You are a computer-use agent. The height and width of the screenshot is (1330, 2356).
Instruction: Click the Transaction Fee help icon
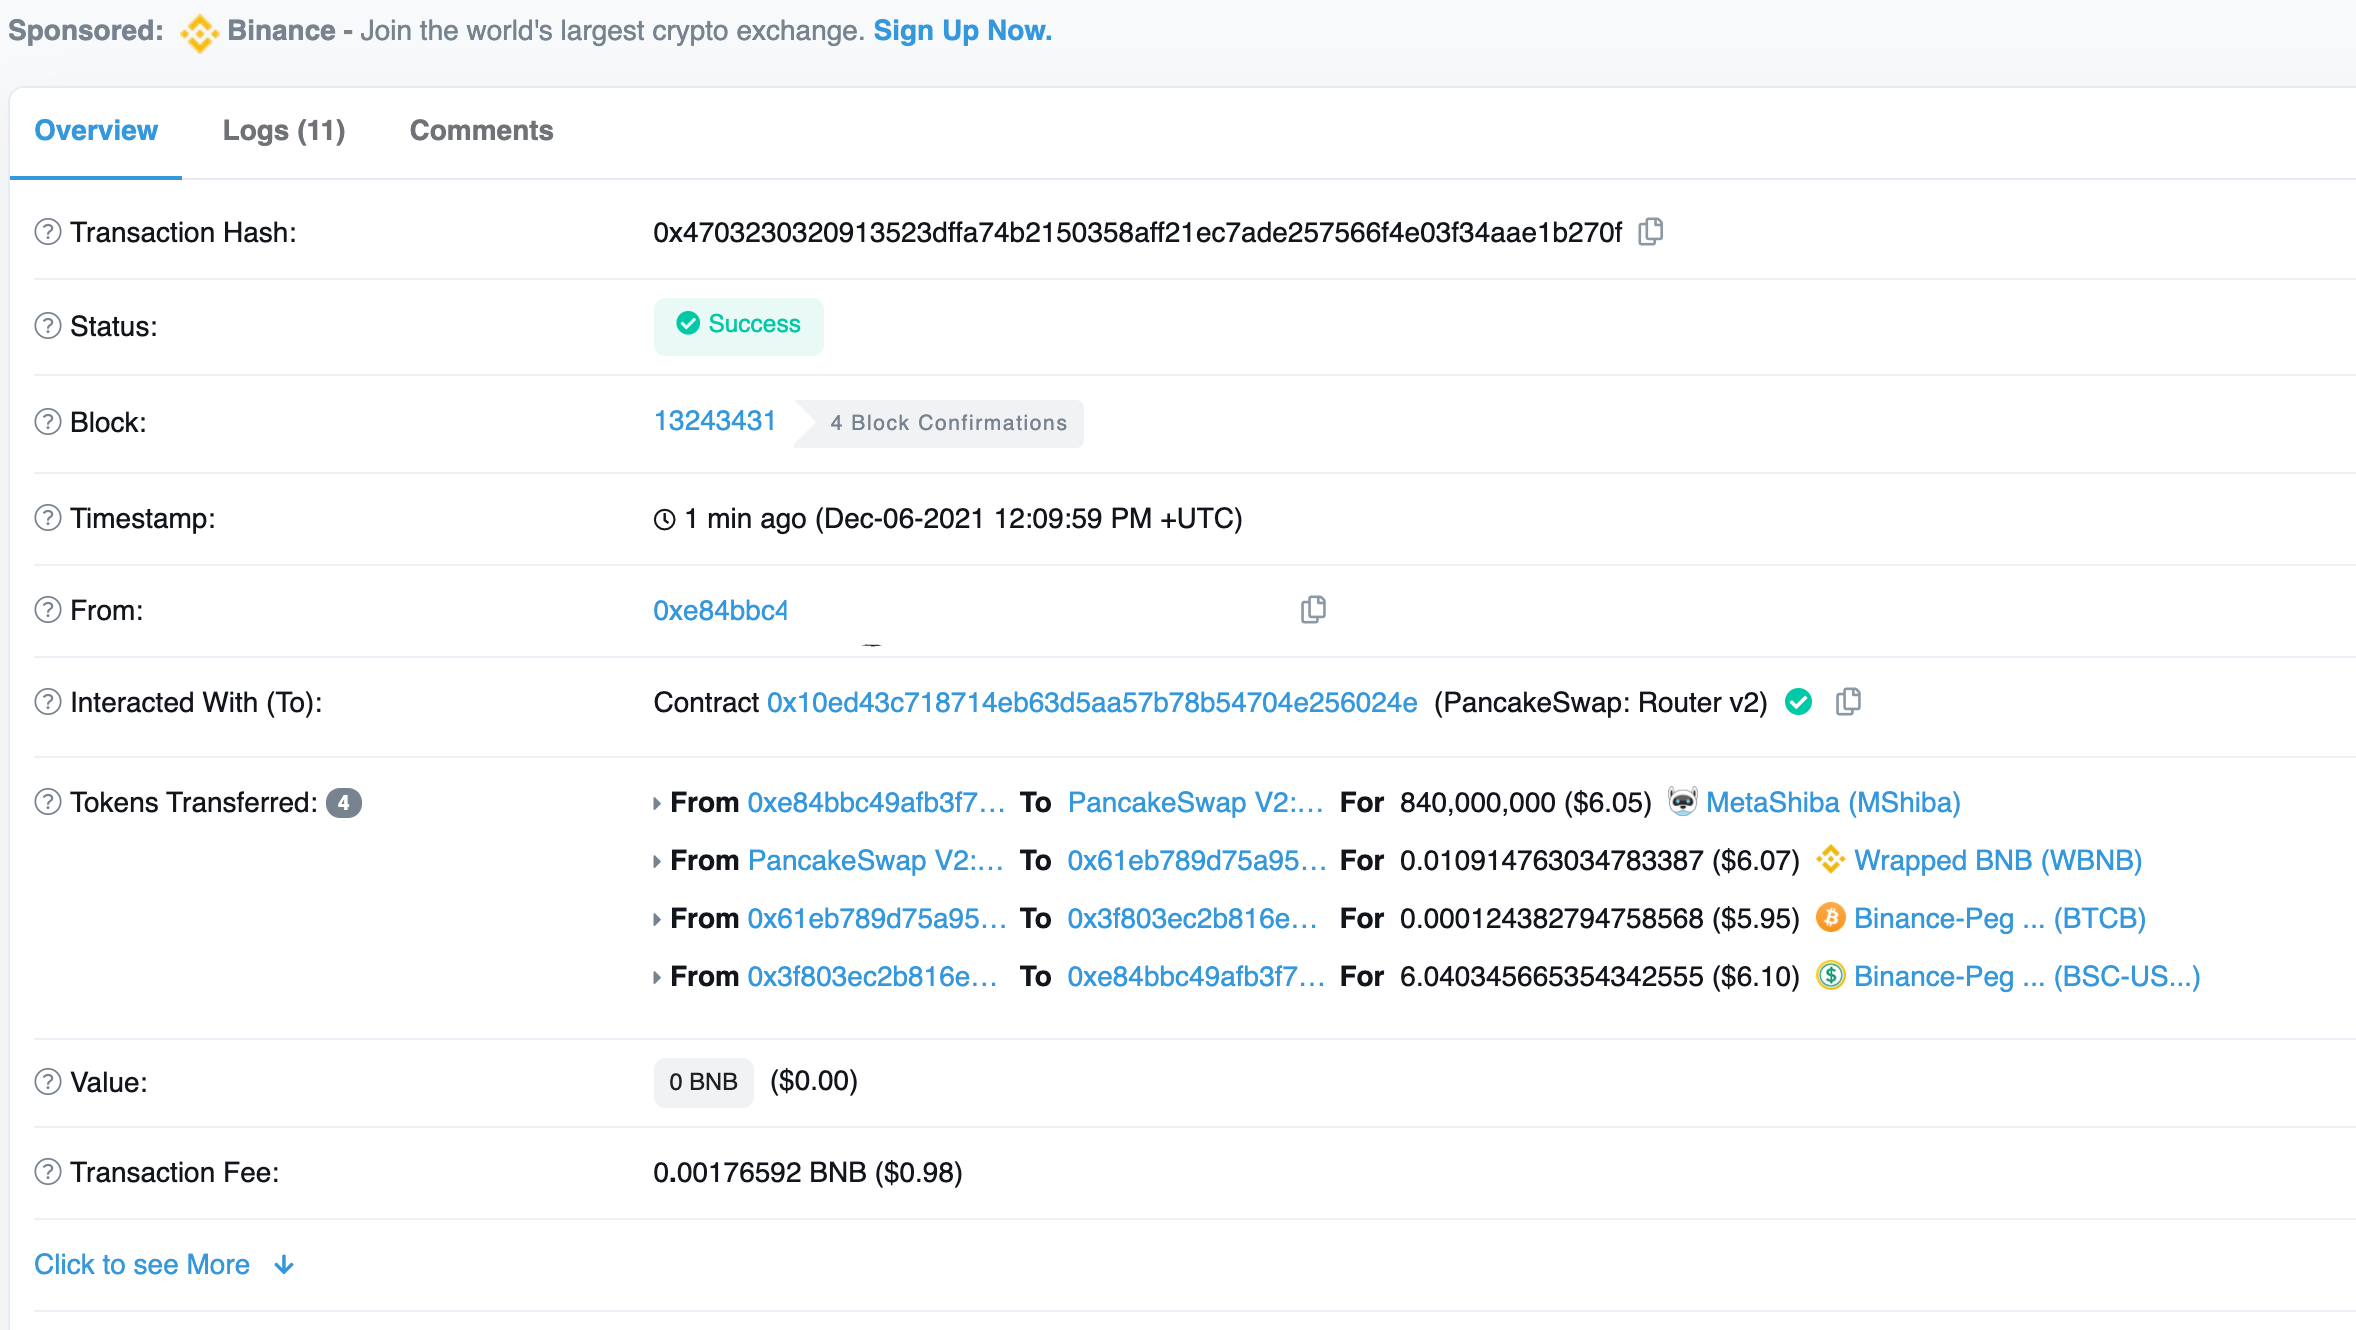pyautogui.click(x=48, y=1172)
